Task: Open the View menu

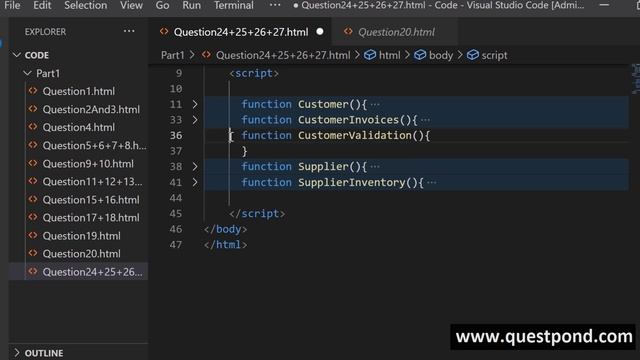Action: [x=131, y=5]
